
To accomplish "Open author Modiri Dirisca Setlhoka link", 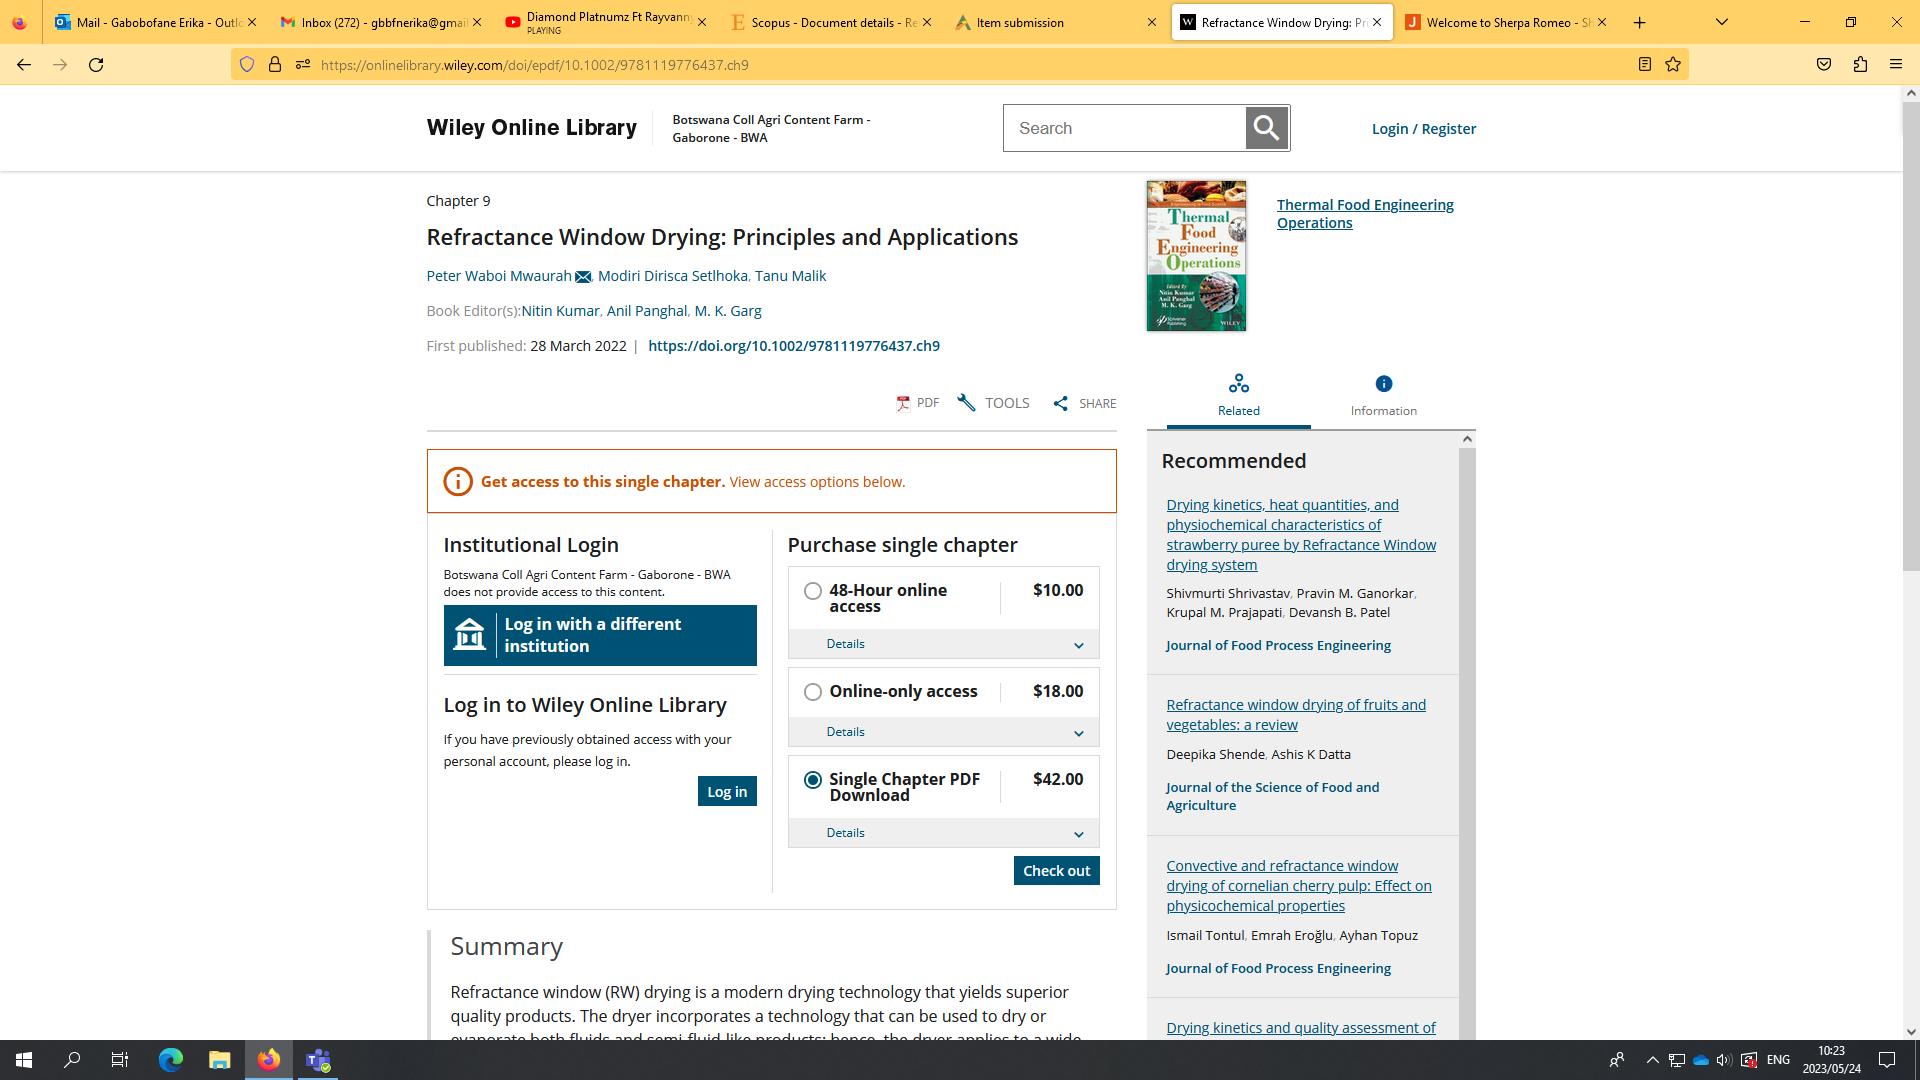I will (x=673, y=276).
